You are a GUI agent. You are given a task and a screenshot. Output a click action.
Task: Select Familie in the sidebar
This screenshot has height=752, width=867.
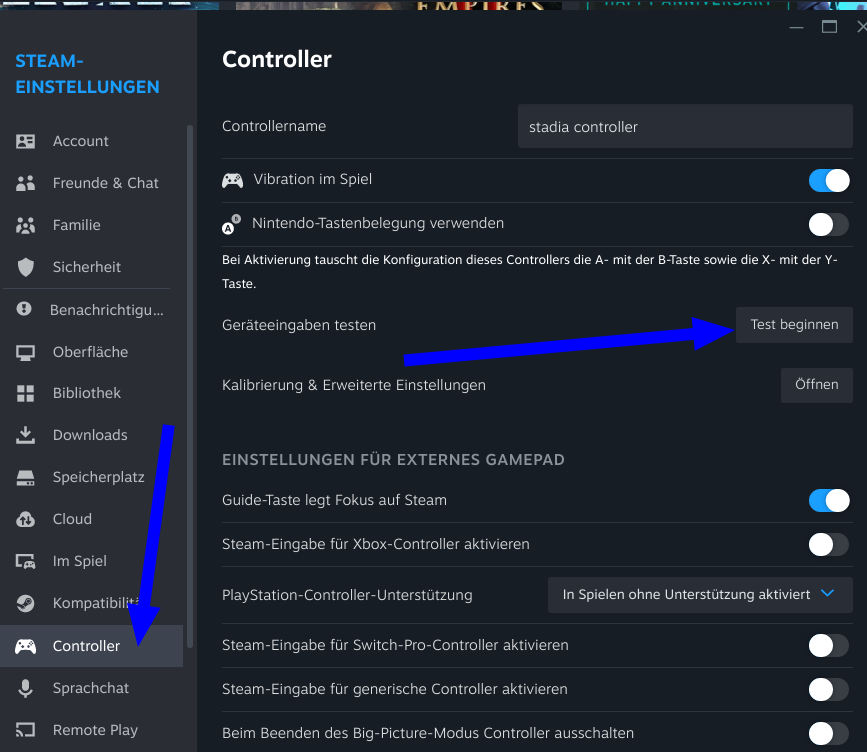(91, 225)
